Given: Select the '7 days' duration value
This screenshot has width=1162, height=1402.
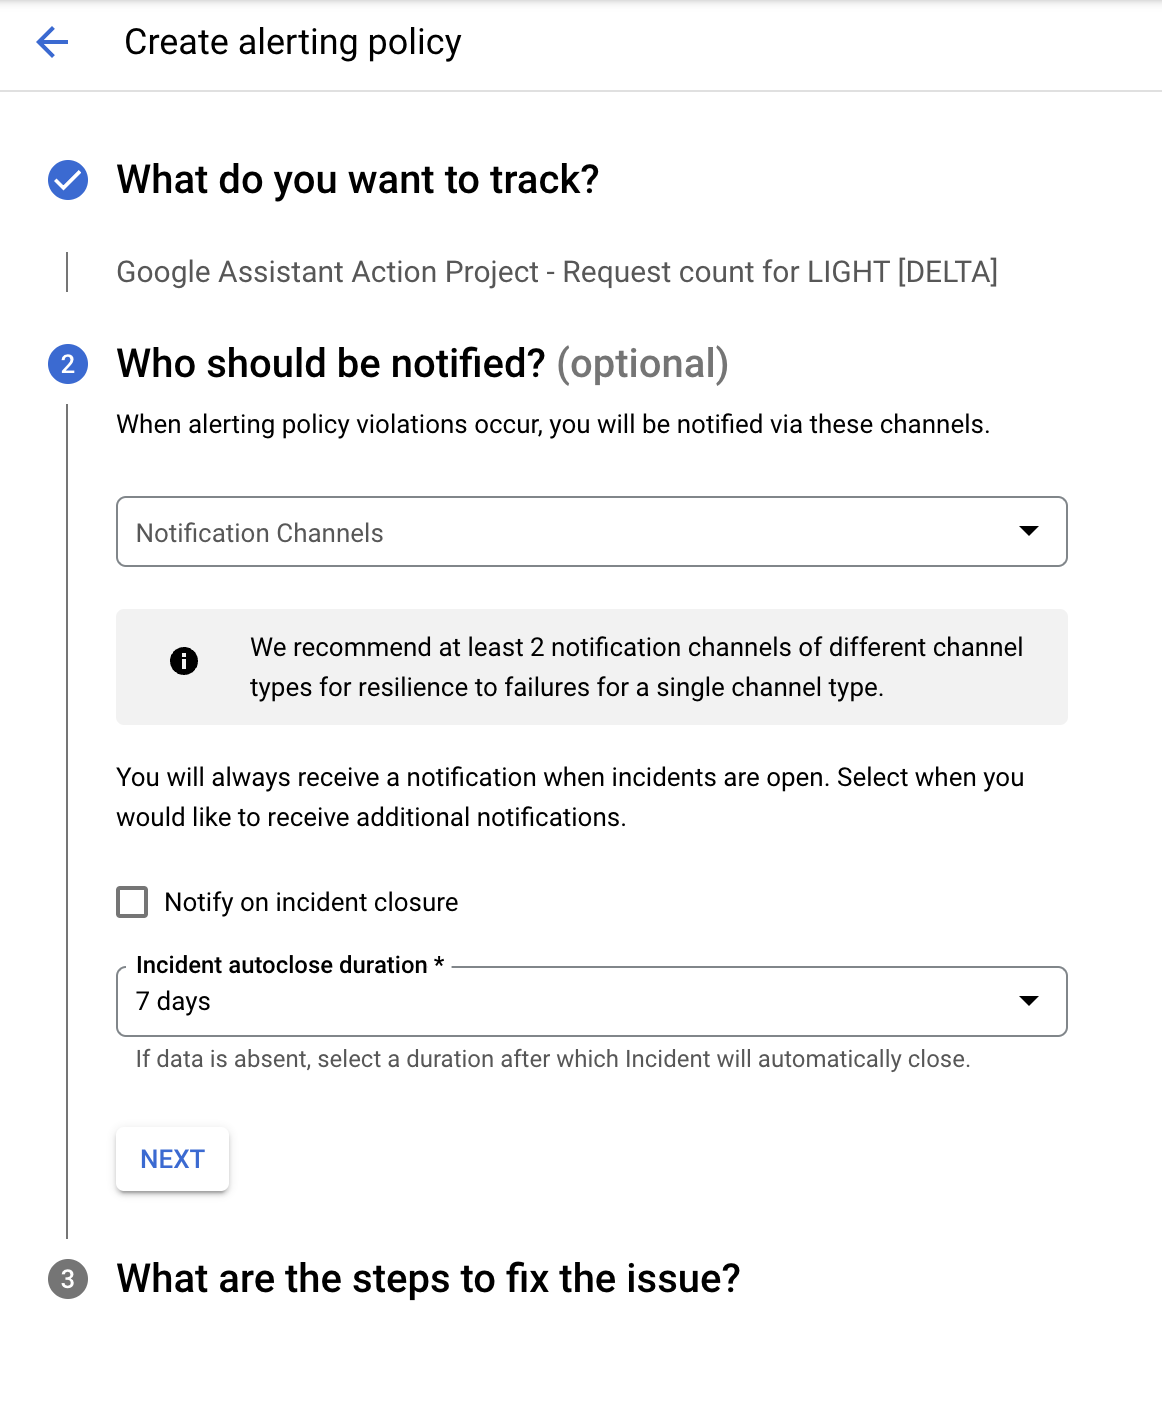Looking at the screenshot, I should point(174,1002).
